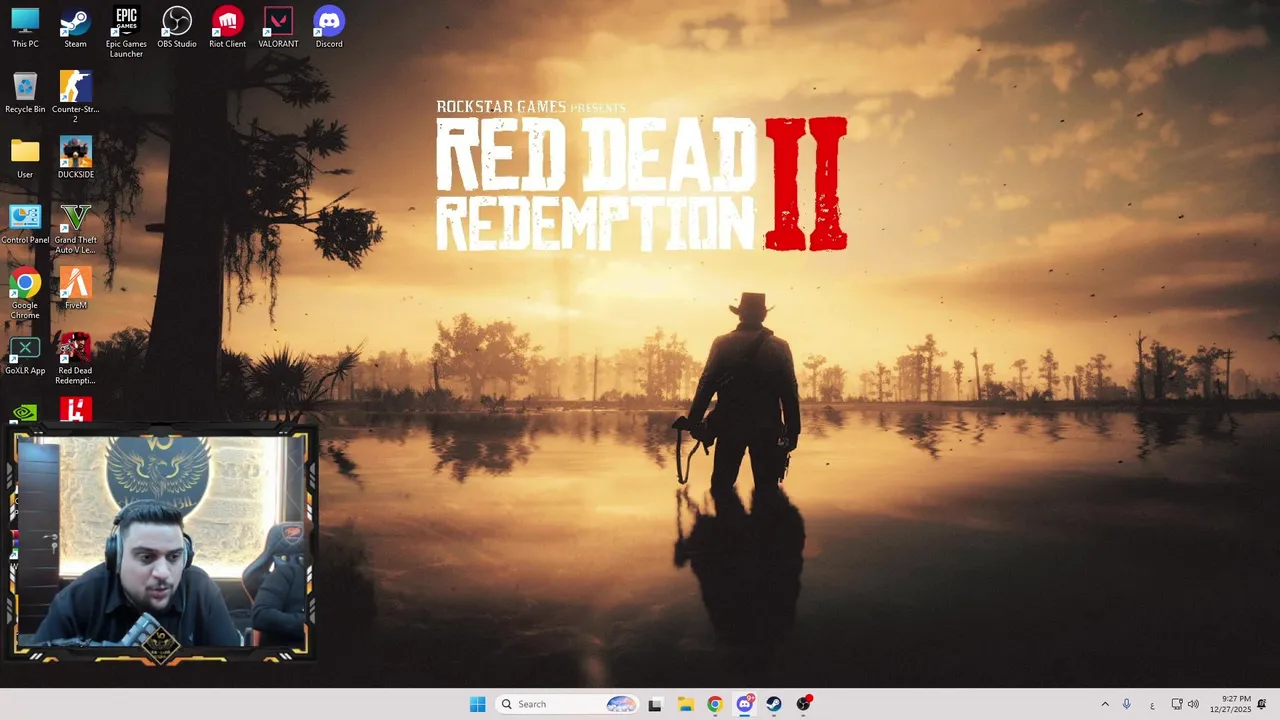Image resolution: width=1280 pixels, height=720 pixels.
Task: Select the Recycle Bin icon
Action: (x=25, y=93)
